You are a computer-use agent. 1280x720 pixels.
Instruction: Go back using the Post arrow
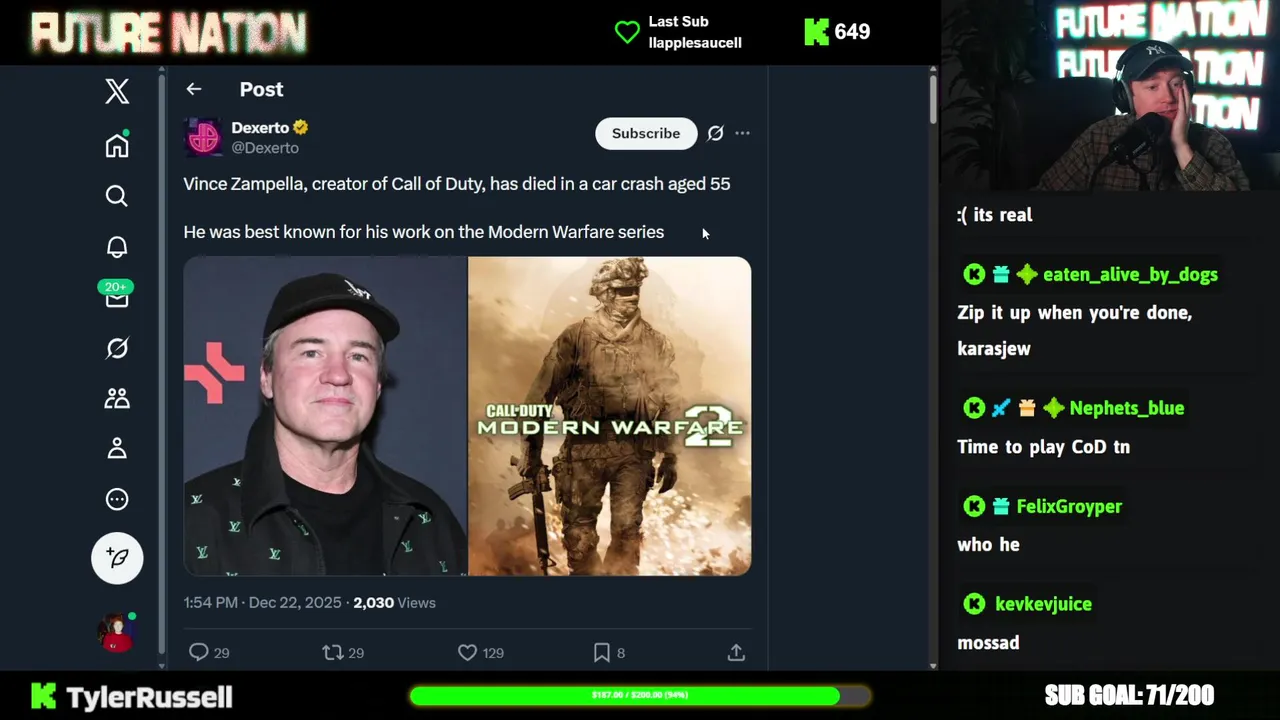[x=194, y=89]
